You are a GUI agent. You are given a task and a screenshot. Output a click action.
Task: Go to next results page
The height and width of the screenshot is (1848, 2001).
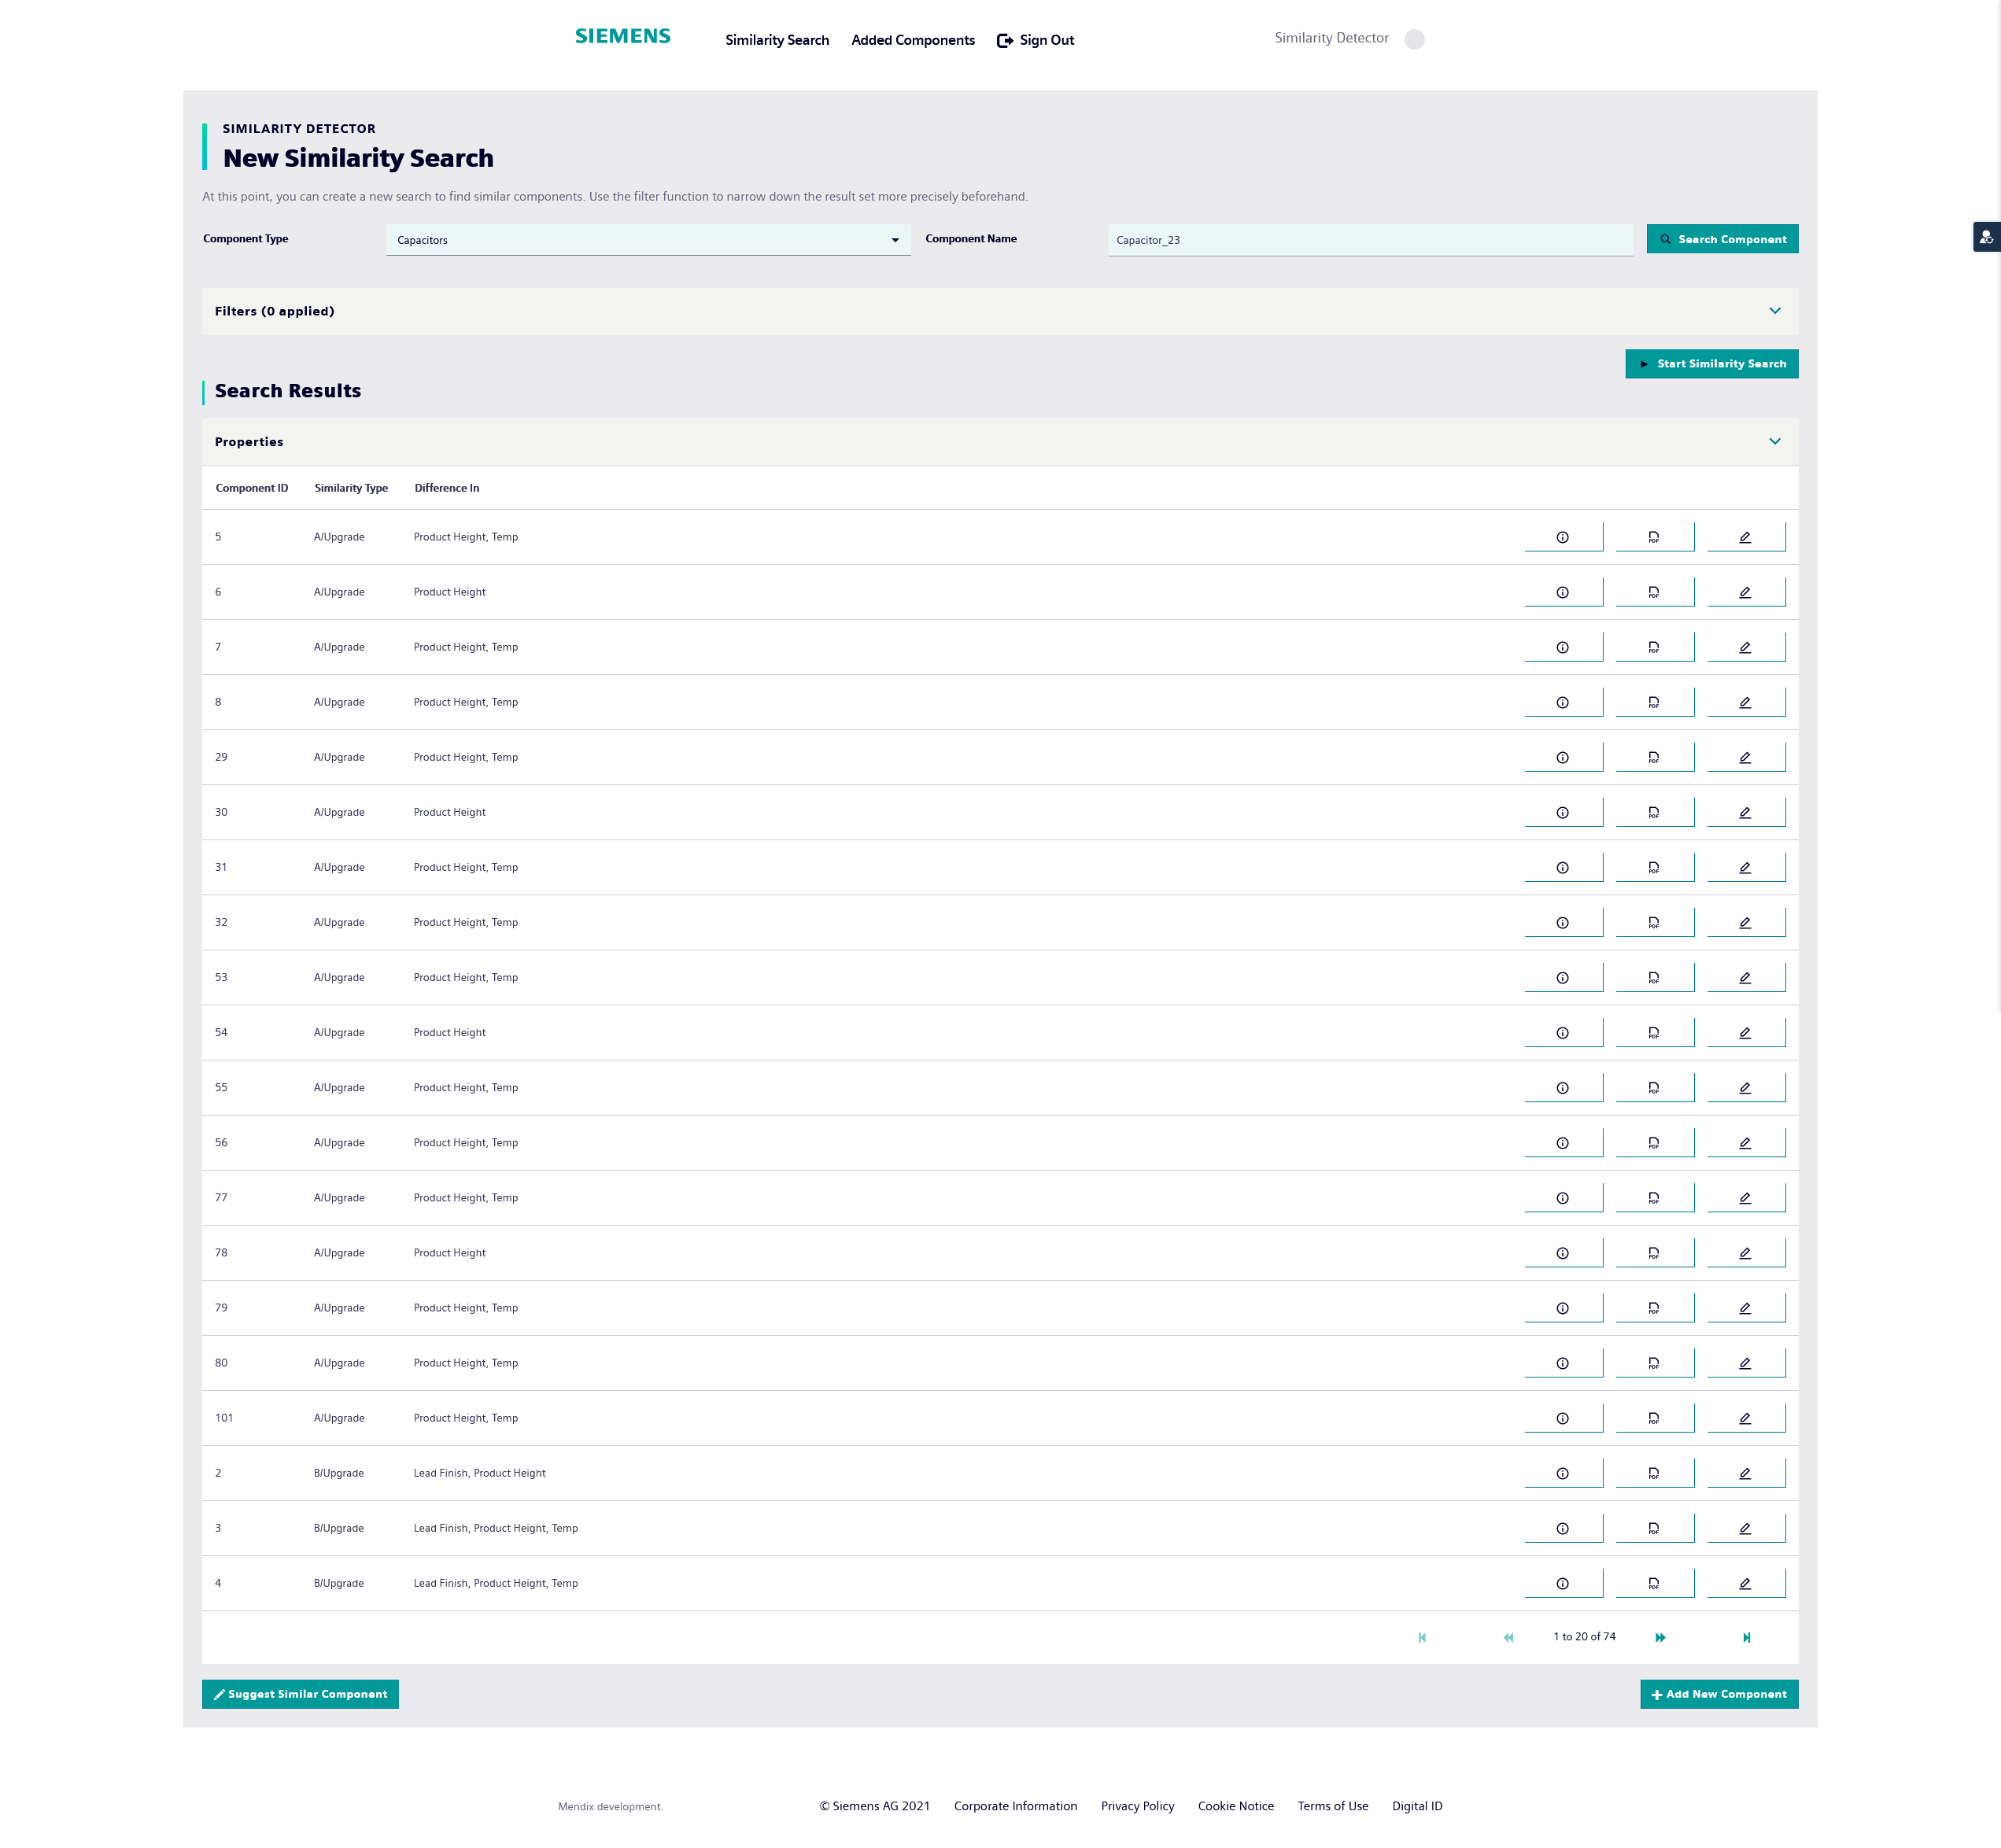click(x=1660, y=1637)
